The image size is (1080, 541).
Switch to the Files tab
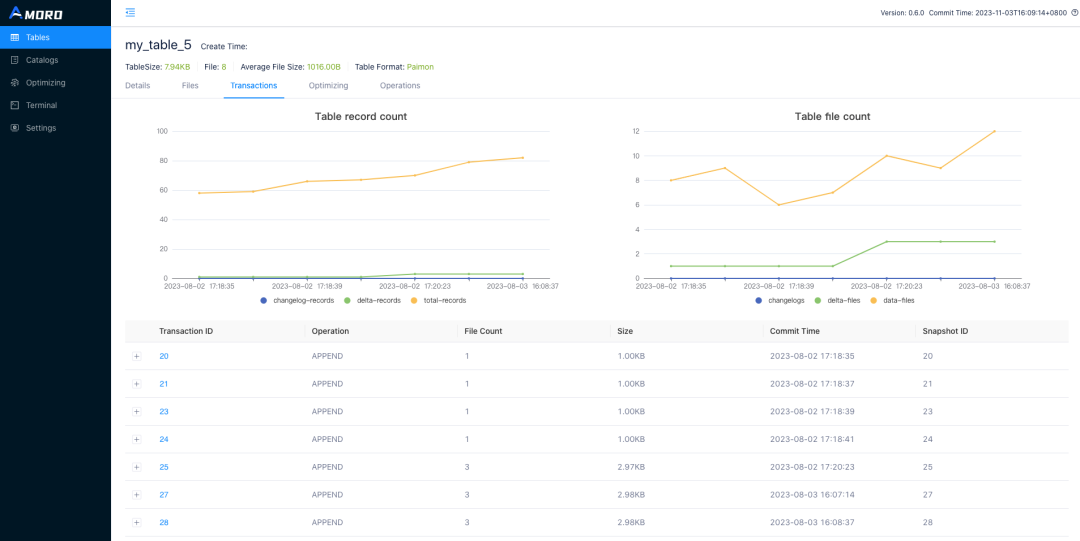pyautogui.click(x=190, y=86)
